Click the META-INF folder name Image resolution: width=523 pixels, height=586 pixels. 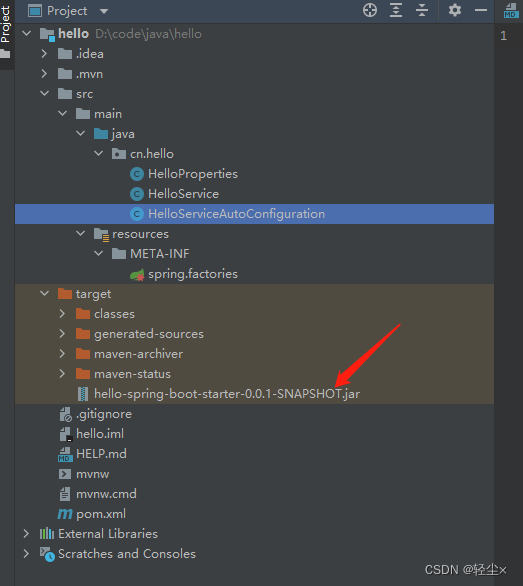160,254
